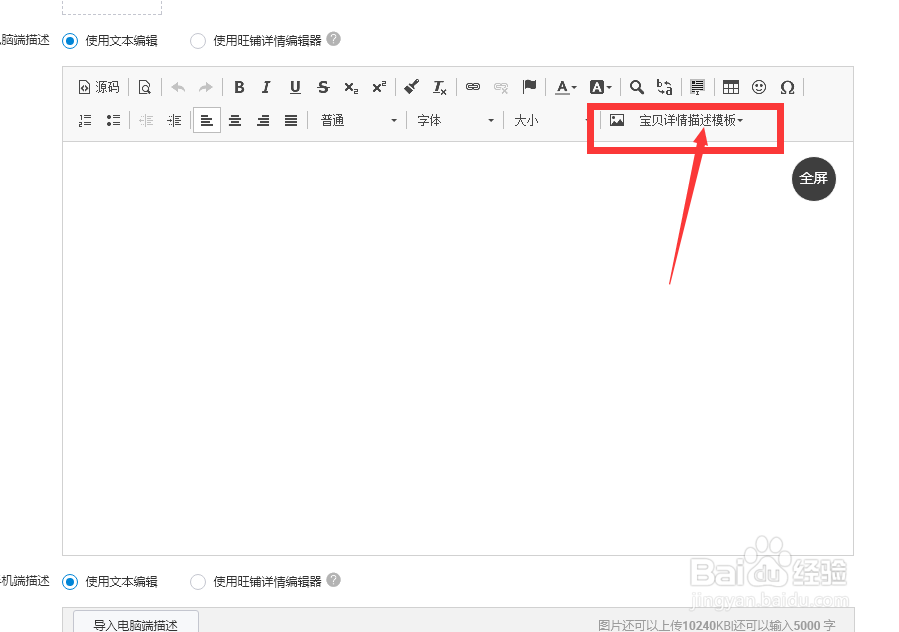Click the 全屏 fullscreen button
This screenshot has height=632, width=899.
click(x=814, y=178)
